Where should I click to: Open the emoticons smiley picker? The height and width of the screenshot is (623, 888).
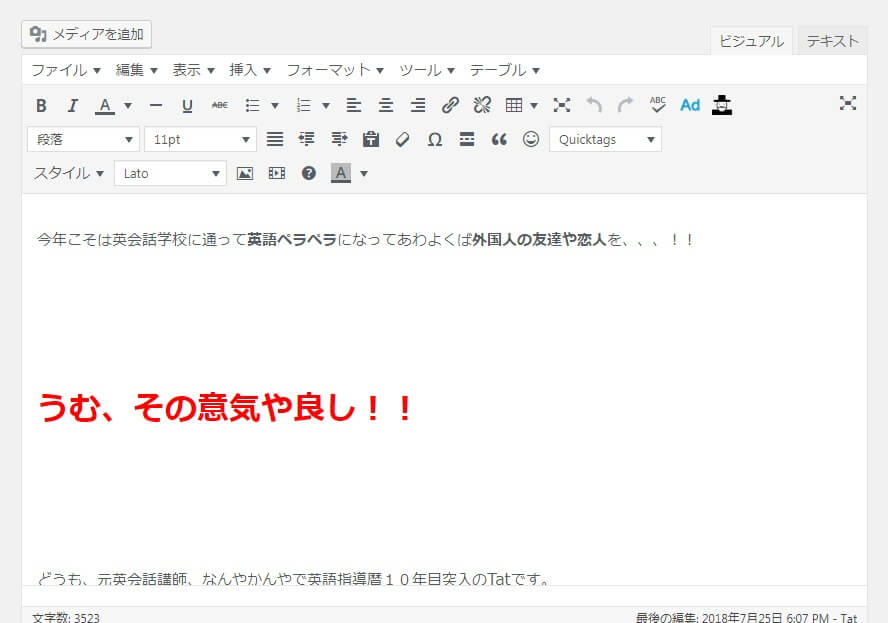(531, 139)
